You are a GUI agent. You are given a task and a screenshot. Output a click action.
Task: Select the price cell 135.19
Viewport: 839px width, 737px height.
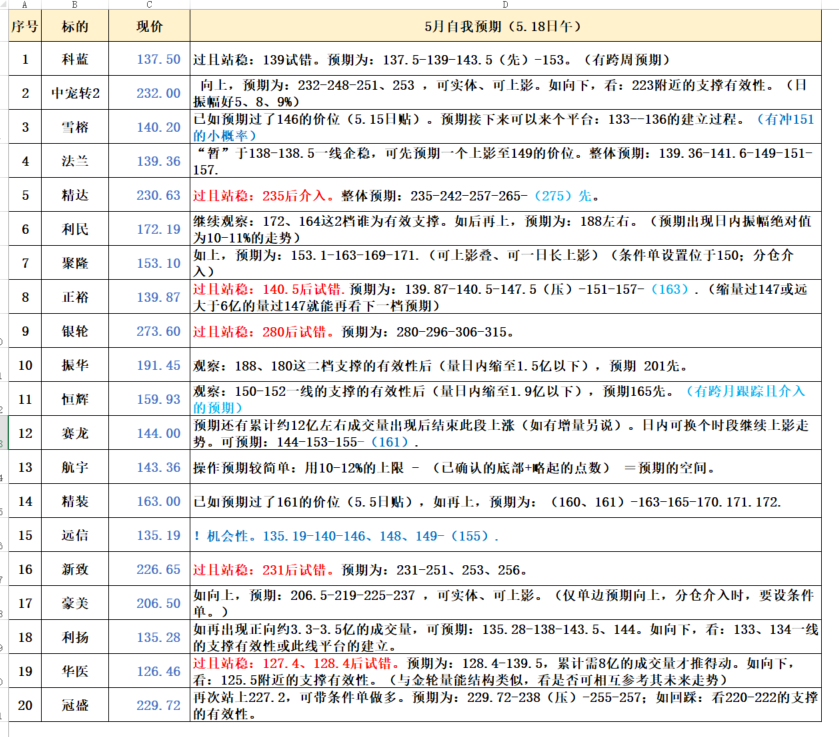point(149,535)
